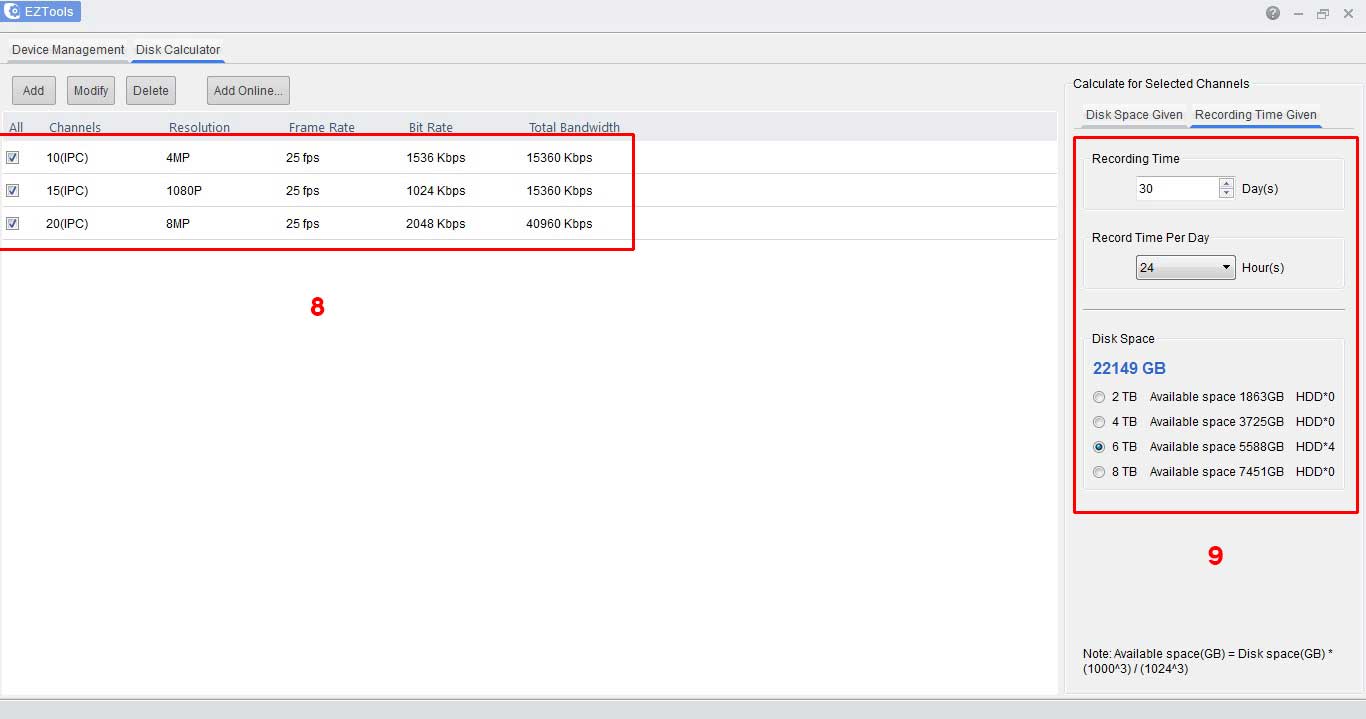Viewport: 1366px width, 719px height.
Task: Click the Recording Time days input field
Action: point(1176,188)
